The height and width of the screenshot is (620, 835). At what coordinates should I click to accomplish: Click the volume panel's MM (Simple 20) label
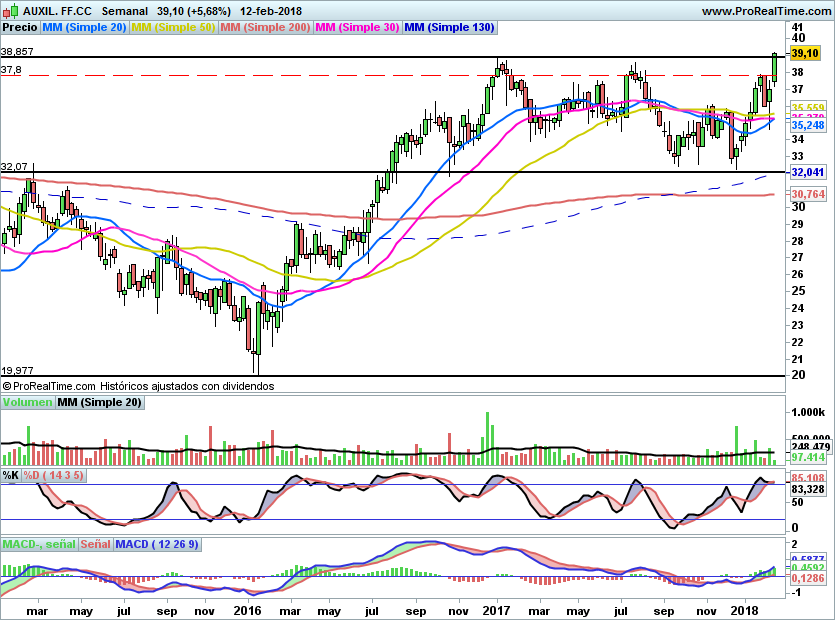coord(99,402)
